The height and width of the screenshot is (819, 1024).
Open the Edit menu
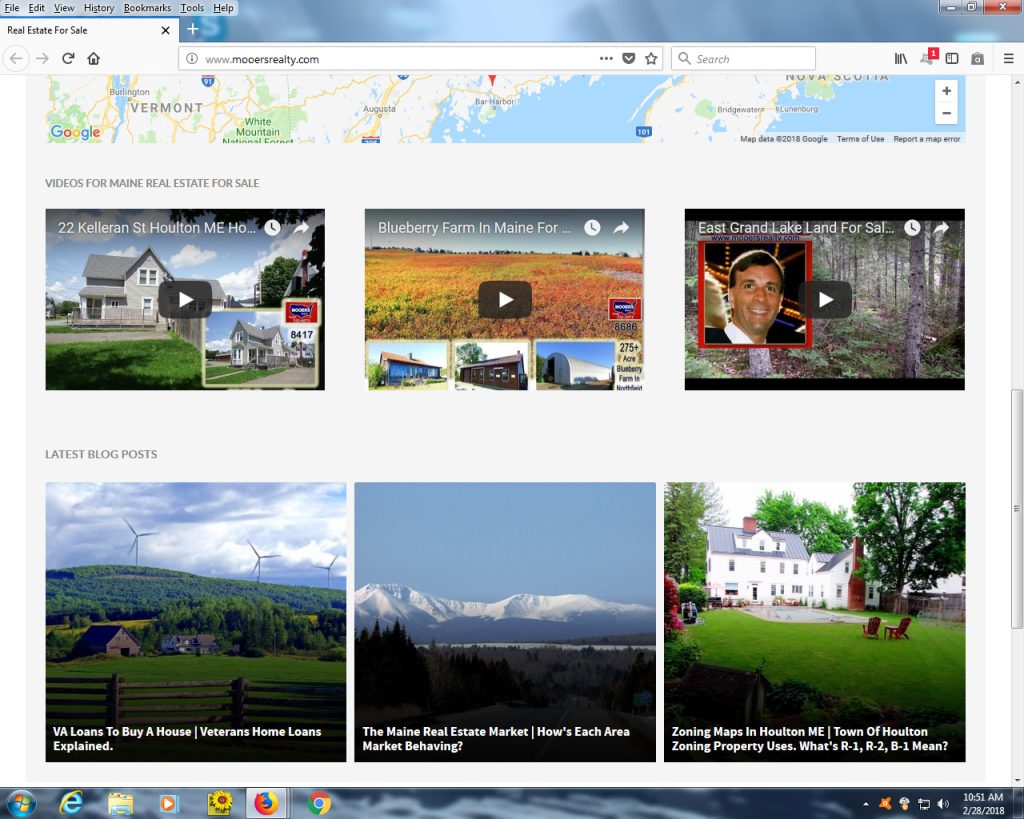(37, 8)
